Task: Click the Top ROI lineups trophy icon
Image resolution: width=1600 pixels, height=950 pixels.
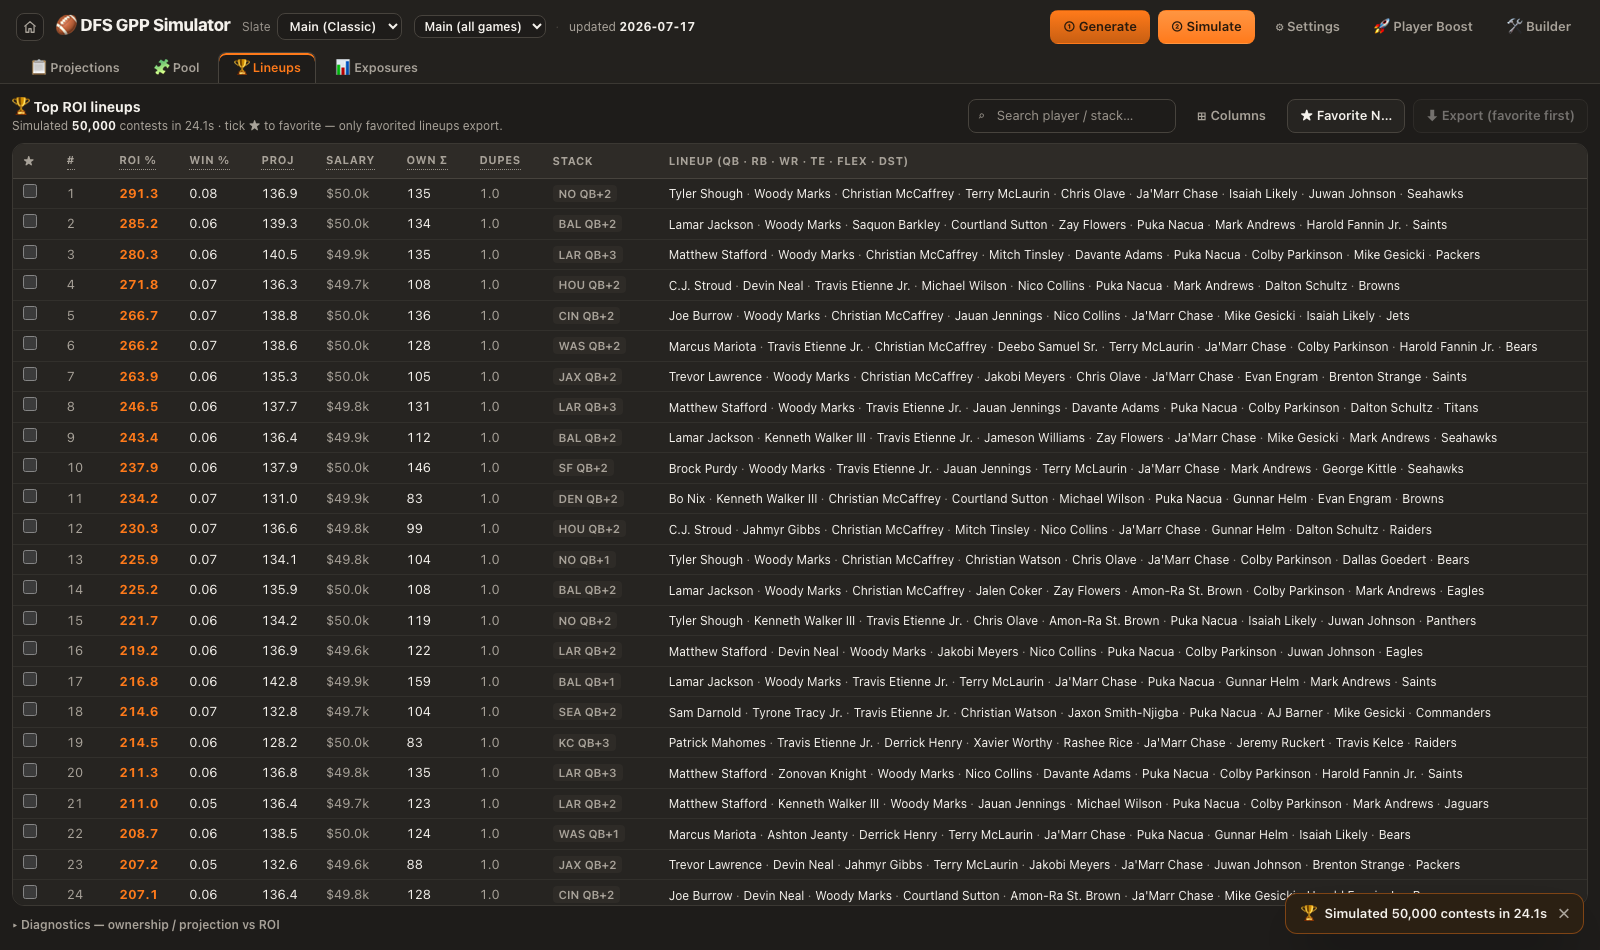Action: [21, 105]
